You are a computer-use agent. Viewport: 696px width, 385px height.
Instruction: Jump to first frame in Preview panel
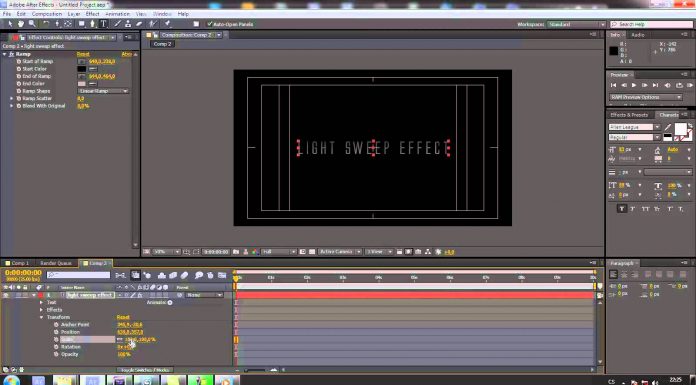(x=613, y=85)
